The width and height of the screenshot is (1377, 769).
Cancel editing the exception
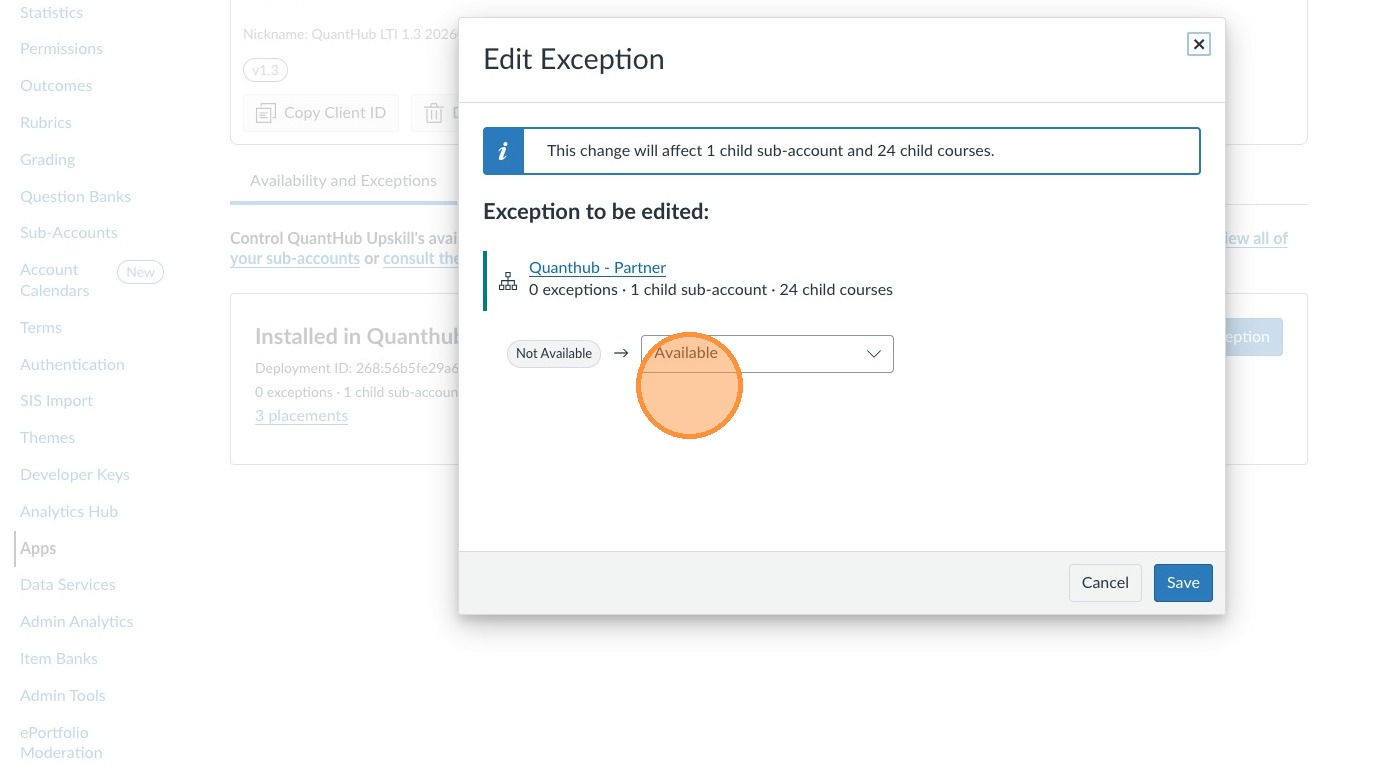(x=1104, y=583)
